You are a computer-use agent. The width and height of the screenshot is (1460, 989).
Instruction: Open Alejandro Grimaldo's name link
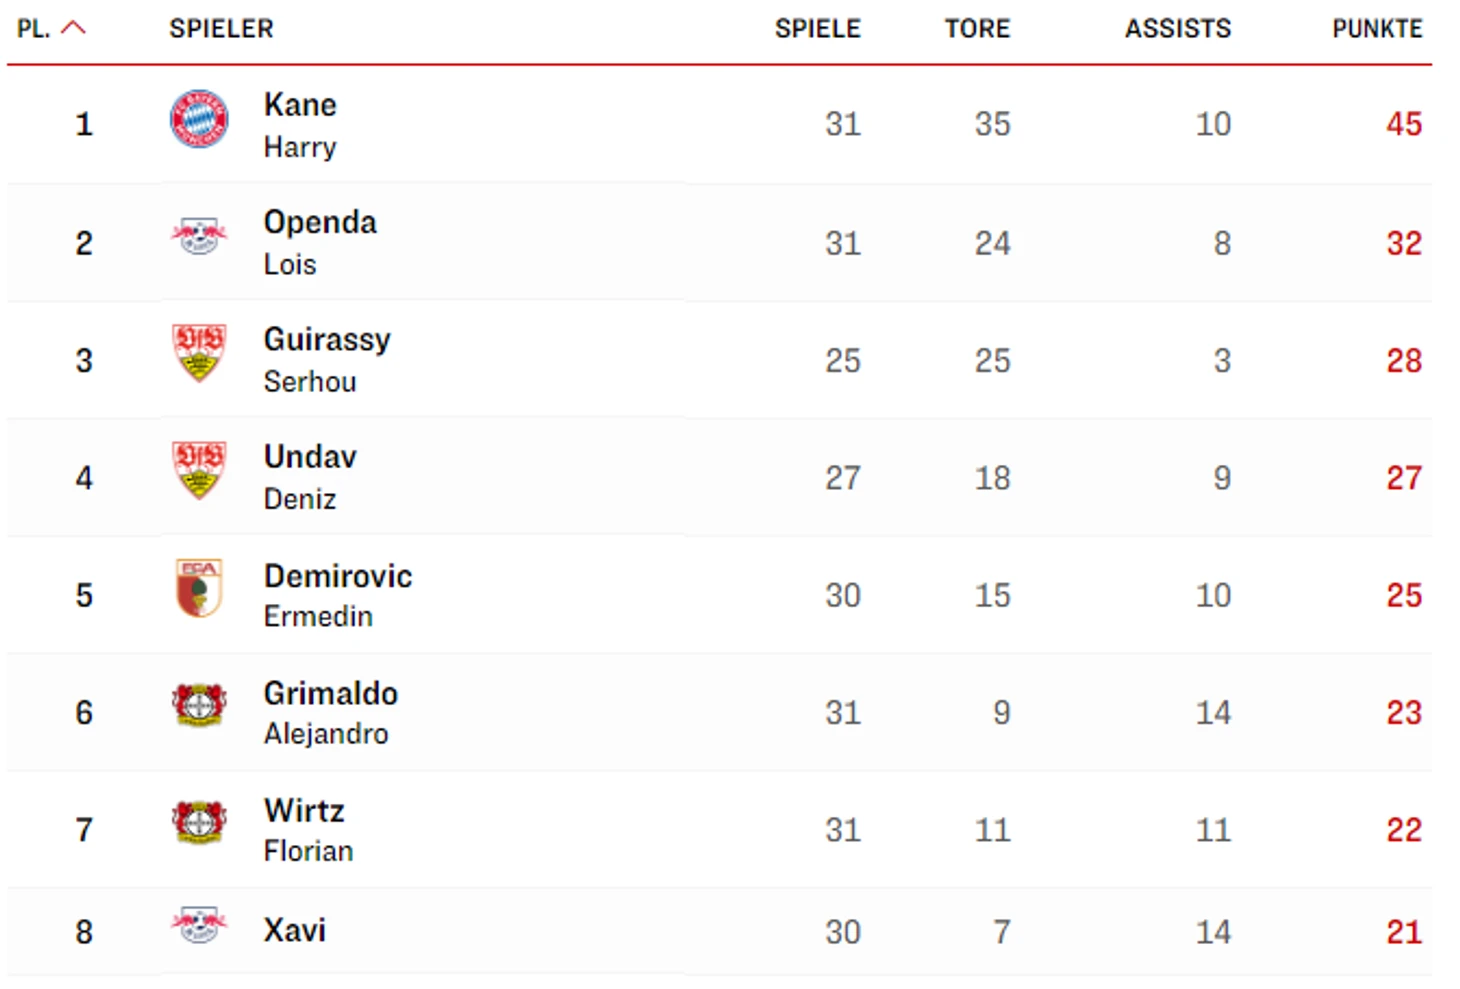click(330, 713)
